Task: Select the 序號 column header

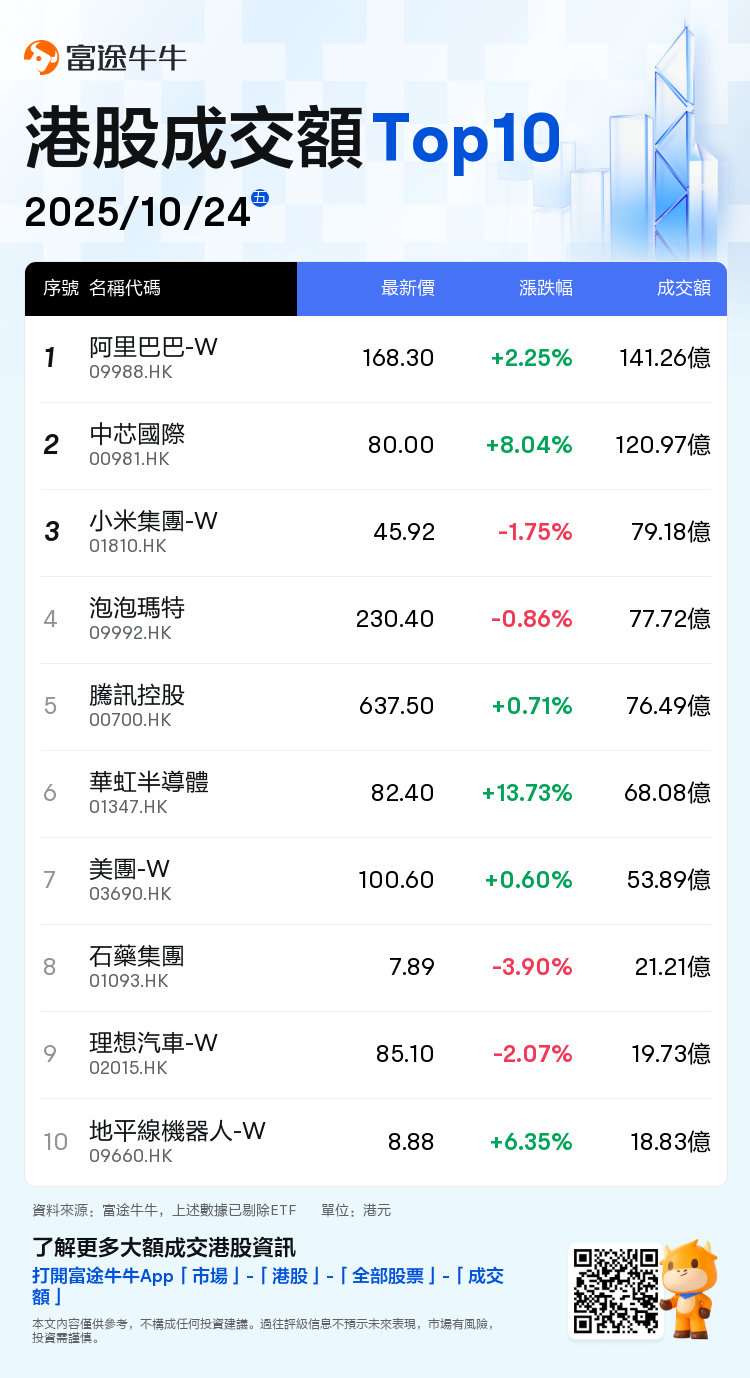Action: (x=60, y=288)
